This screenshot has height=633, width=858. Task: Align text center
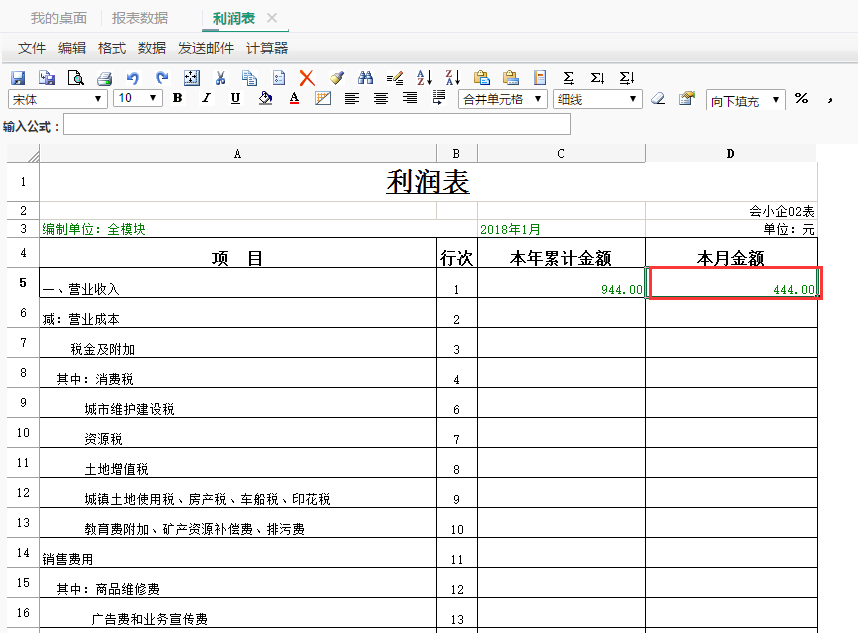click(381, 98)
